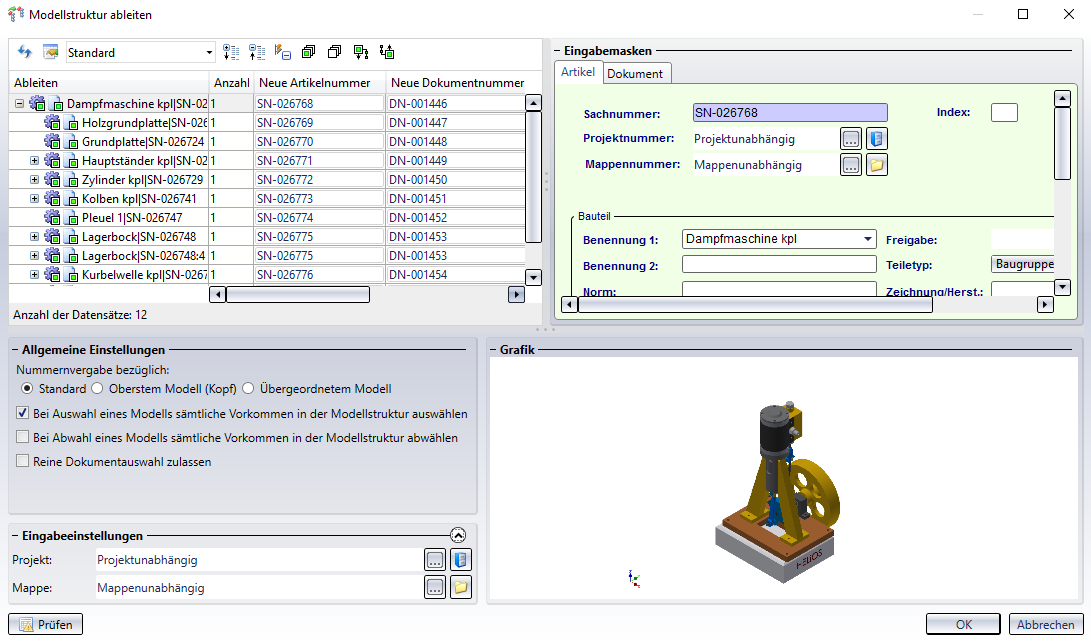Enable Reine Dokumentauswahl zulassen
1091x642 pixels.
(x=23, y=462)
